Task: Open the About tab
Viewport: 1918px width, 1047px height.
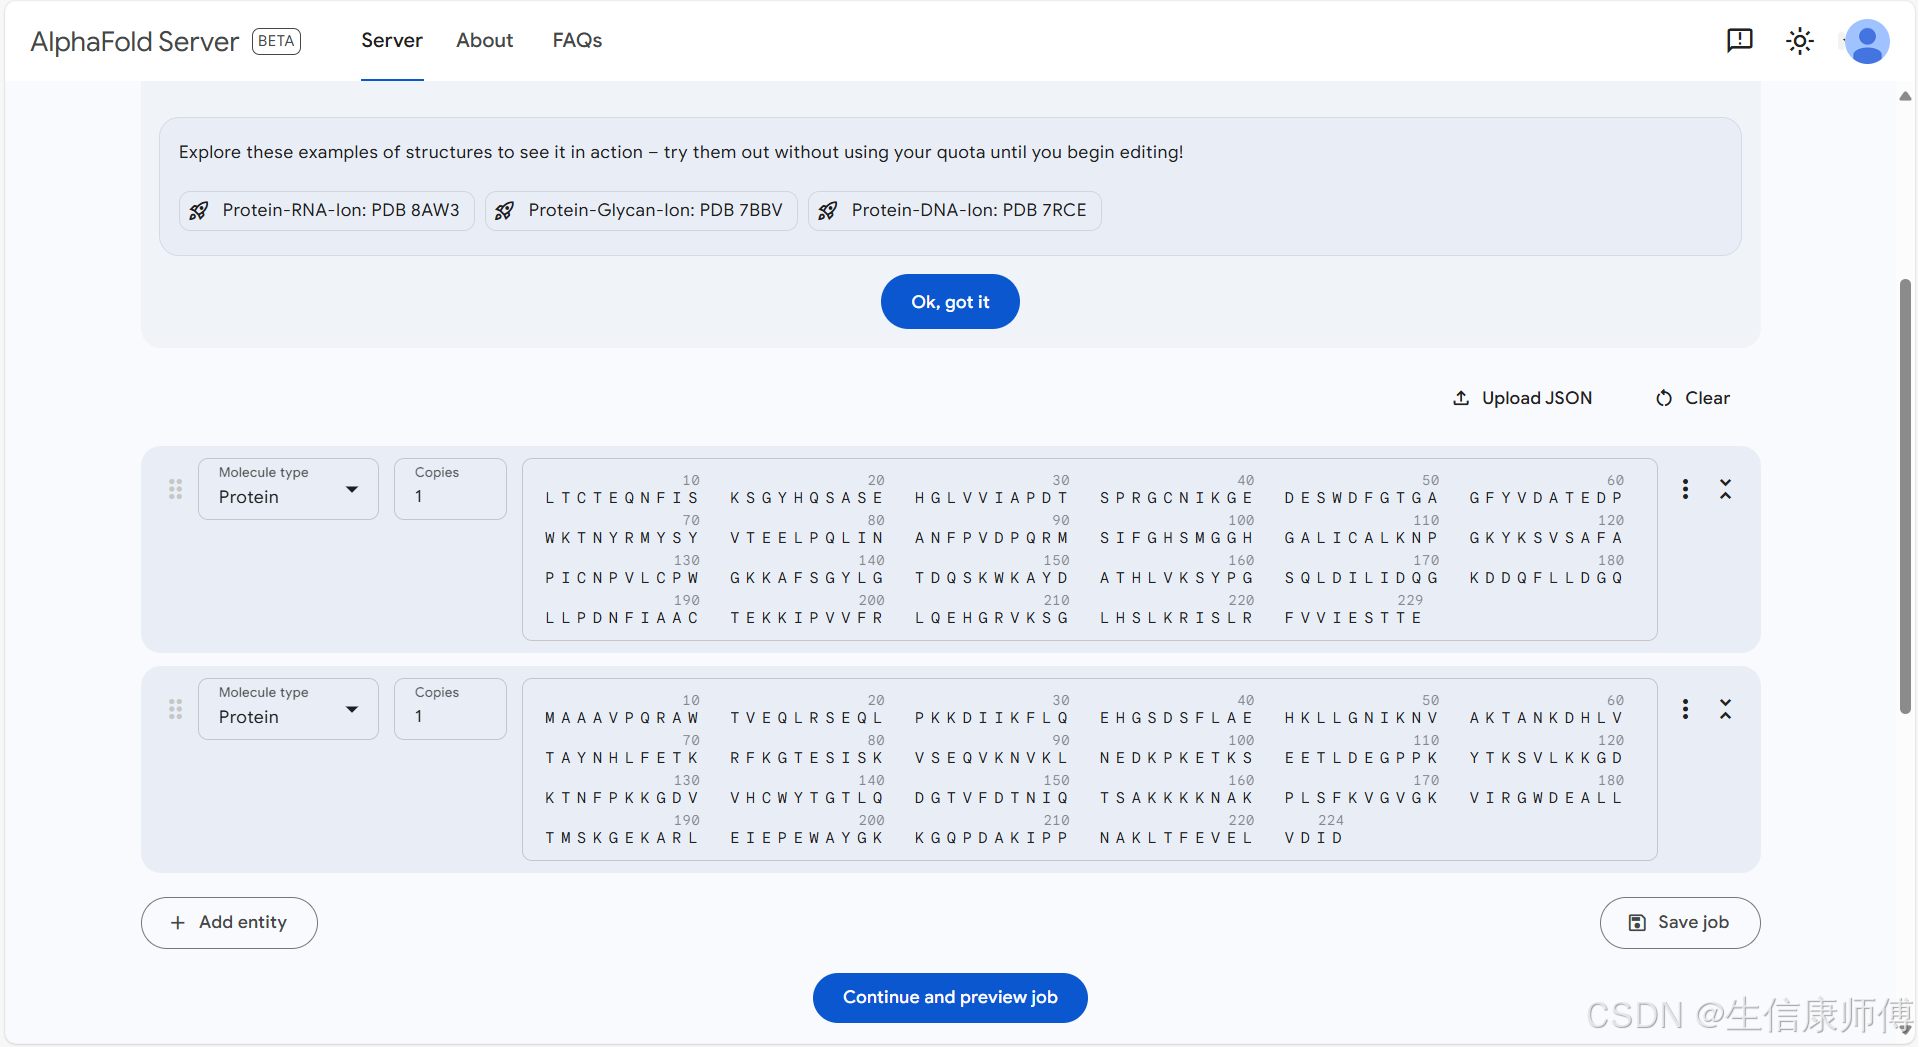Action: pyautogui.click(x=485, y=41)
